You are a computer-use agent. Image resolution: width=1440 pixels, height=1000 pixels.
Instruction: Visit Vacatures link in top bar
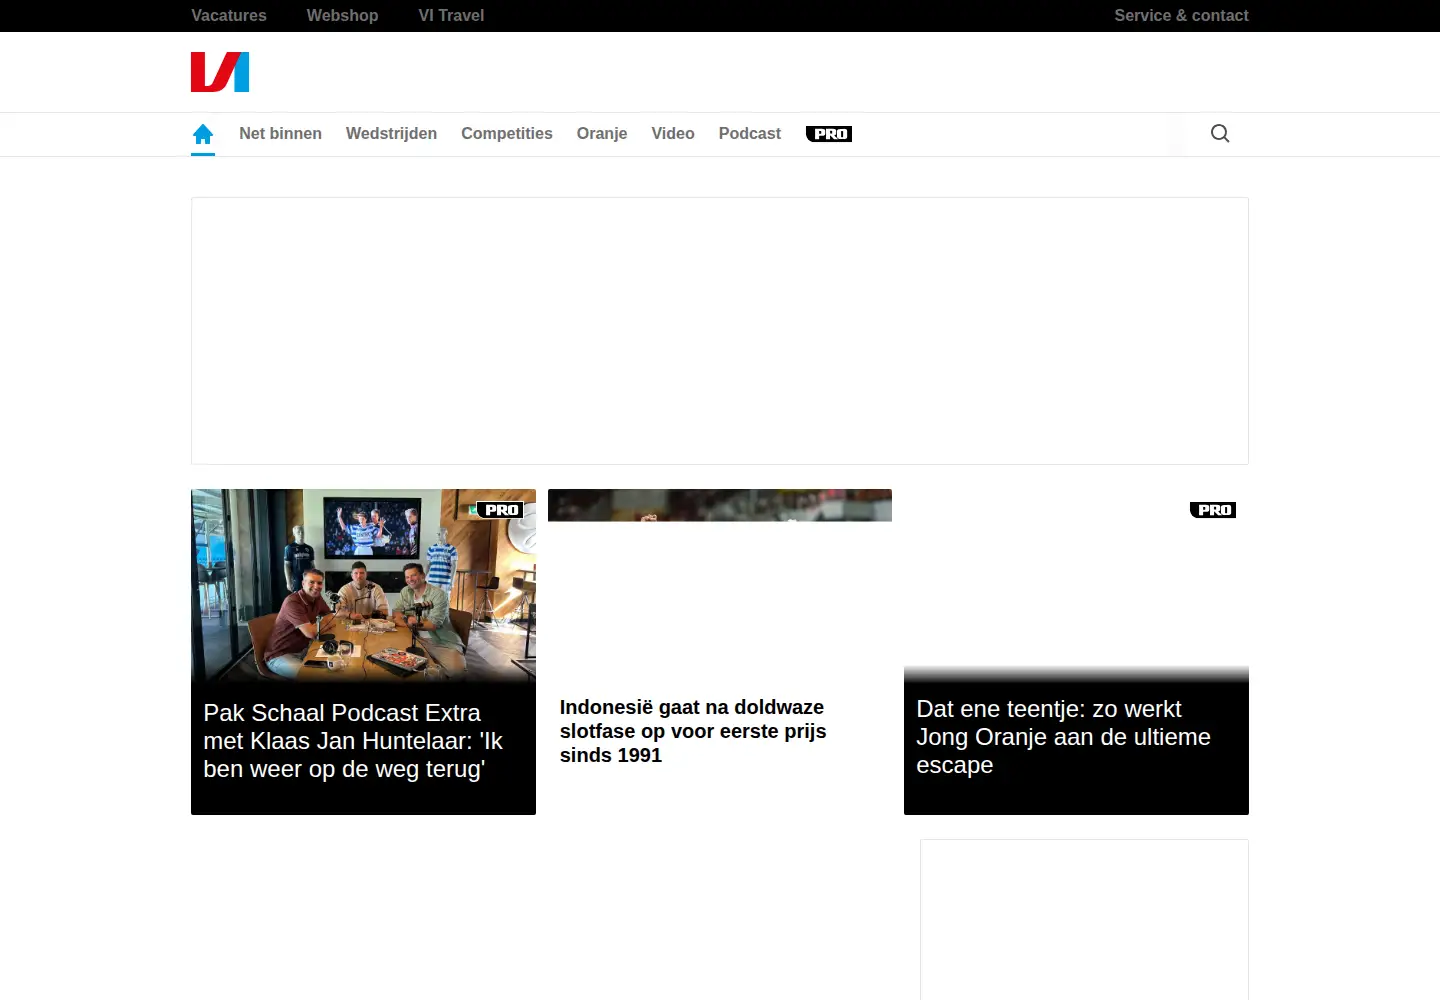229,16
